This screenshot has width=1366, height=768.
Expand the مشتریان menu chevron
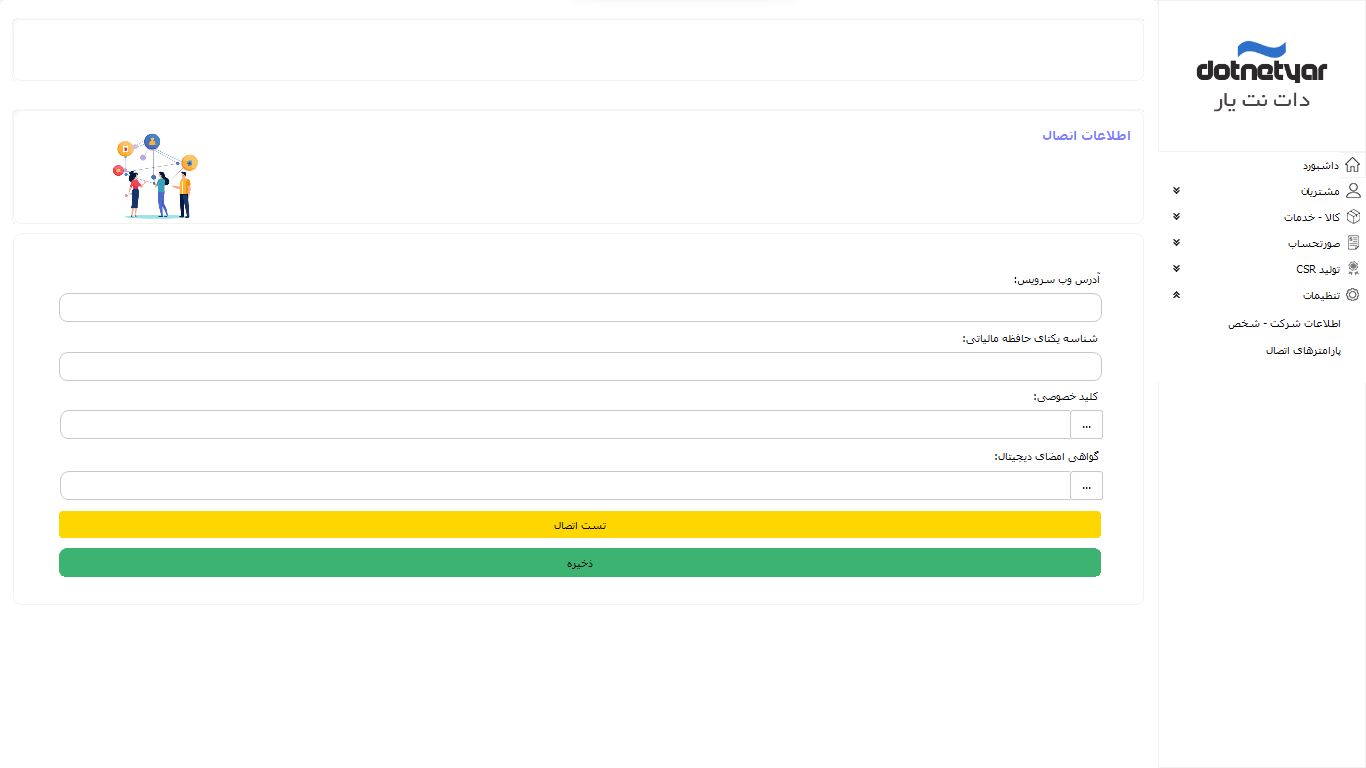point(1176,190)
